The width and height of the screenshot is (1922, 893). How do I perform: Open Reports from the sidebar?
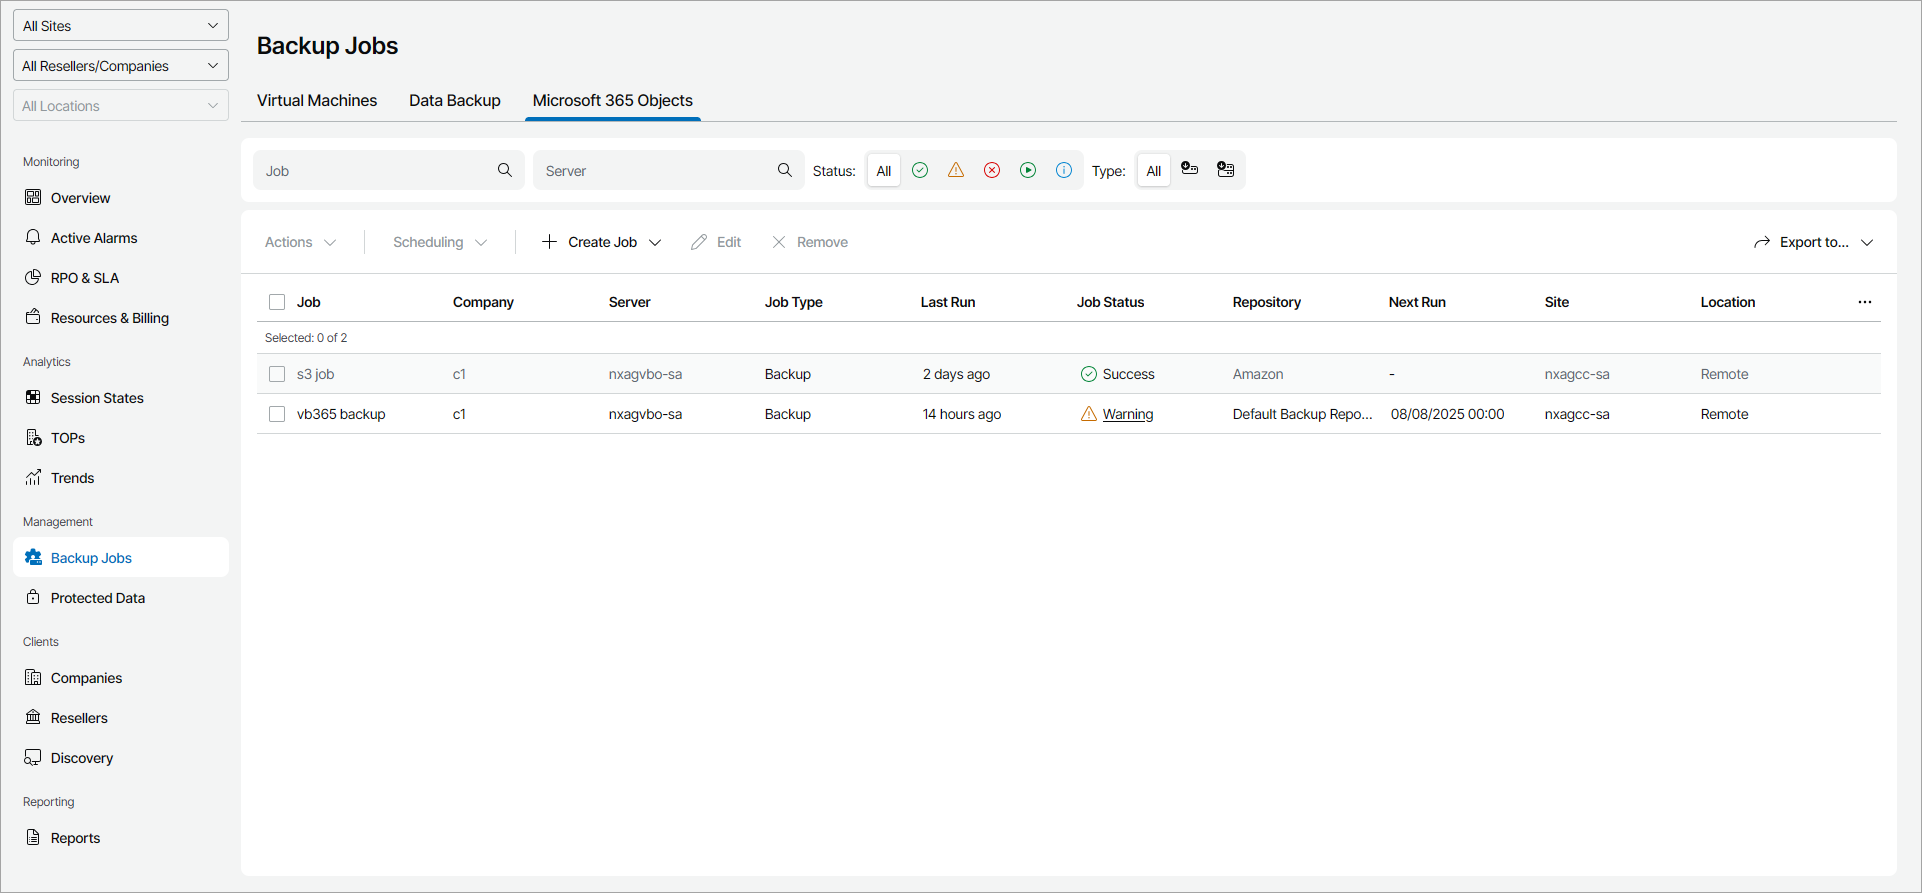(121, 837)
